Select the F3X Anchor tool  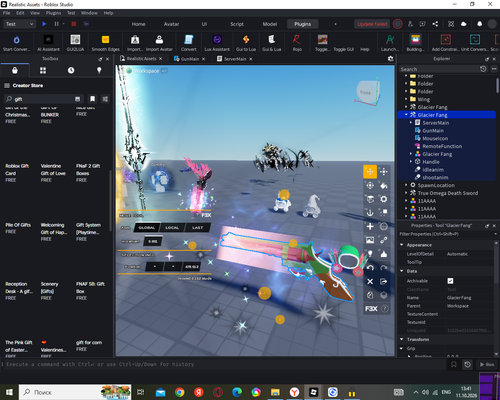coord(370,213)
